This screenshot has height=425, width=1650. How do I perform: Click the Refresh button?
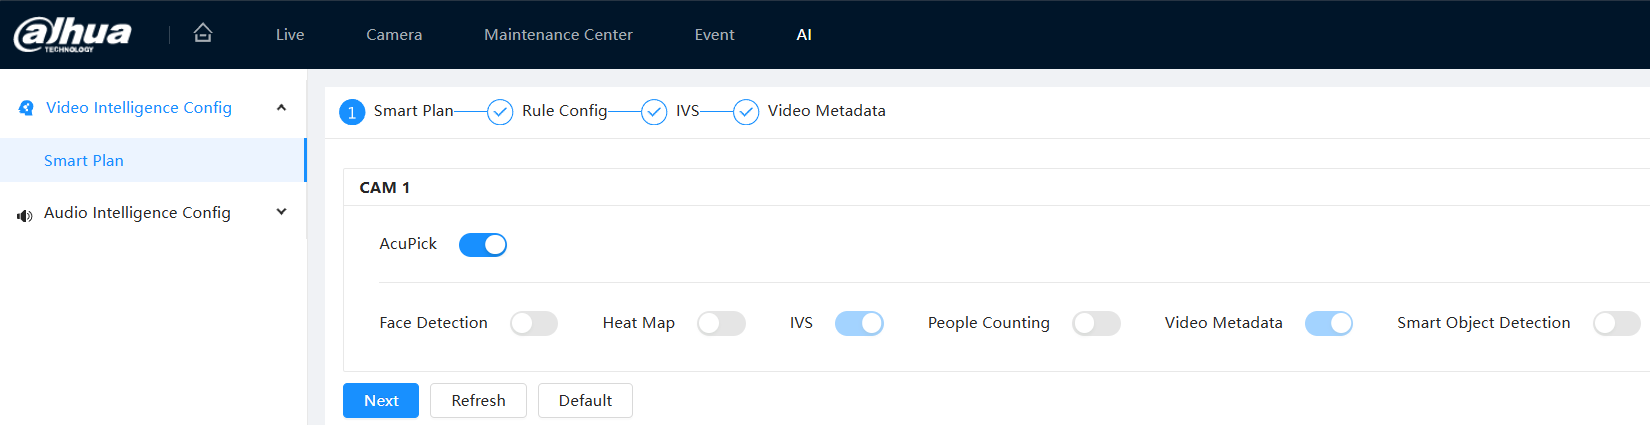click(478, 401)
